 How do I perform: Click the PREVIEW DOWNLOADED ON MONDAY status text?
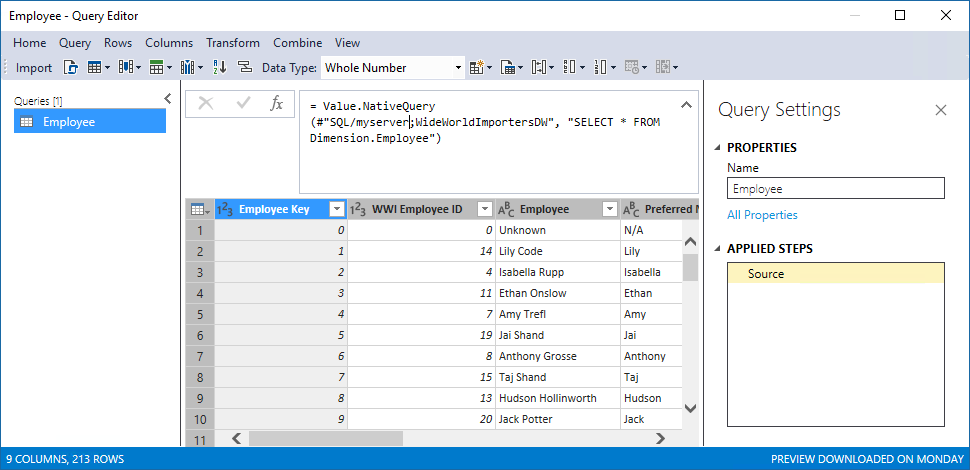point(867,459)
